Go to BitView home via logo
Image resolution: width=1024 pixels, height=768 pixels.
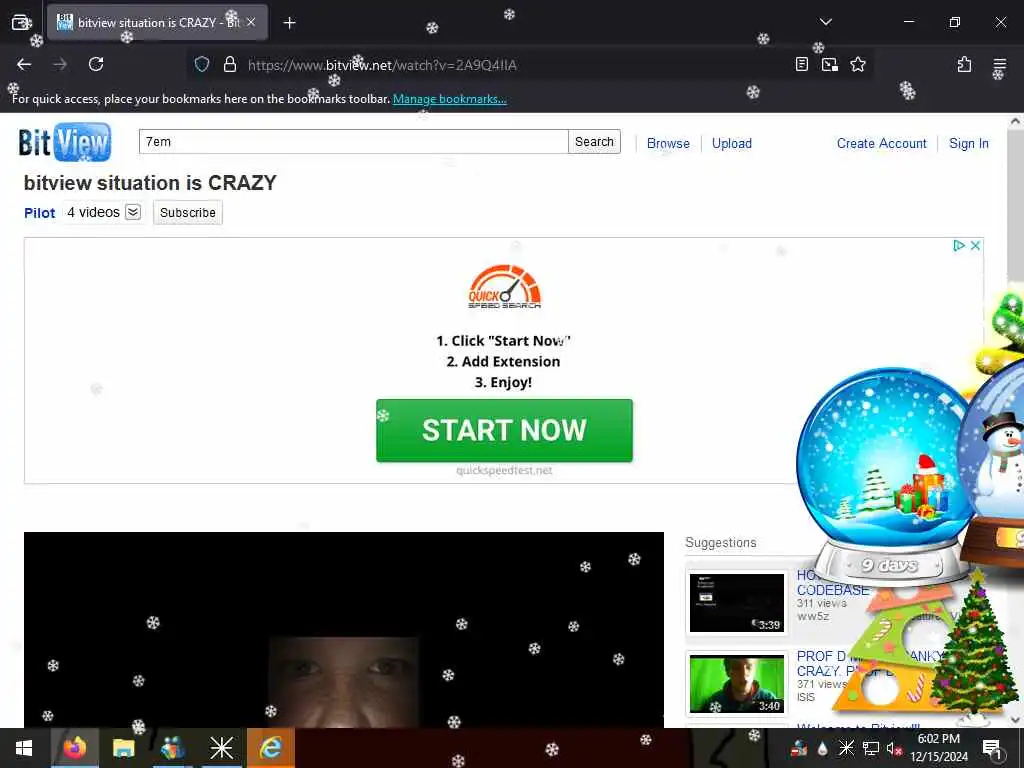tap(65, 142)
